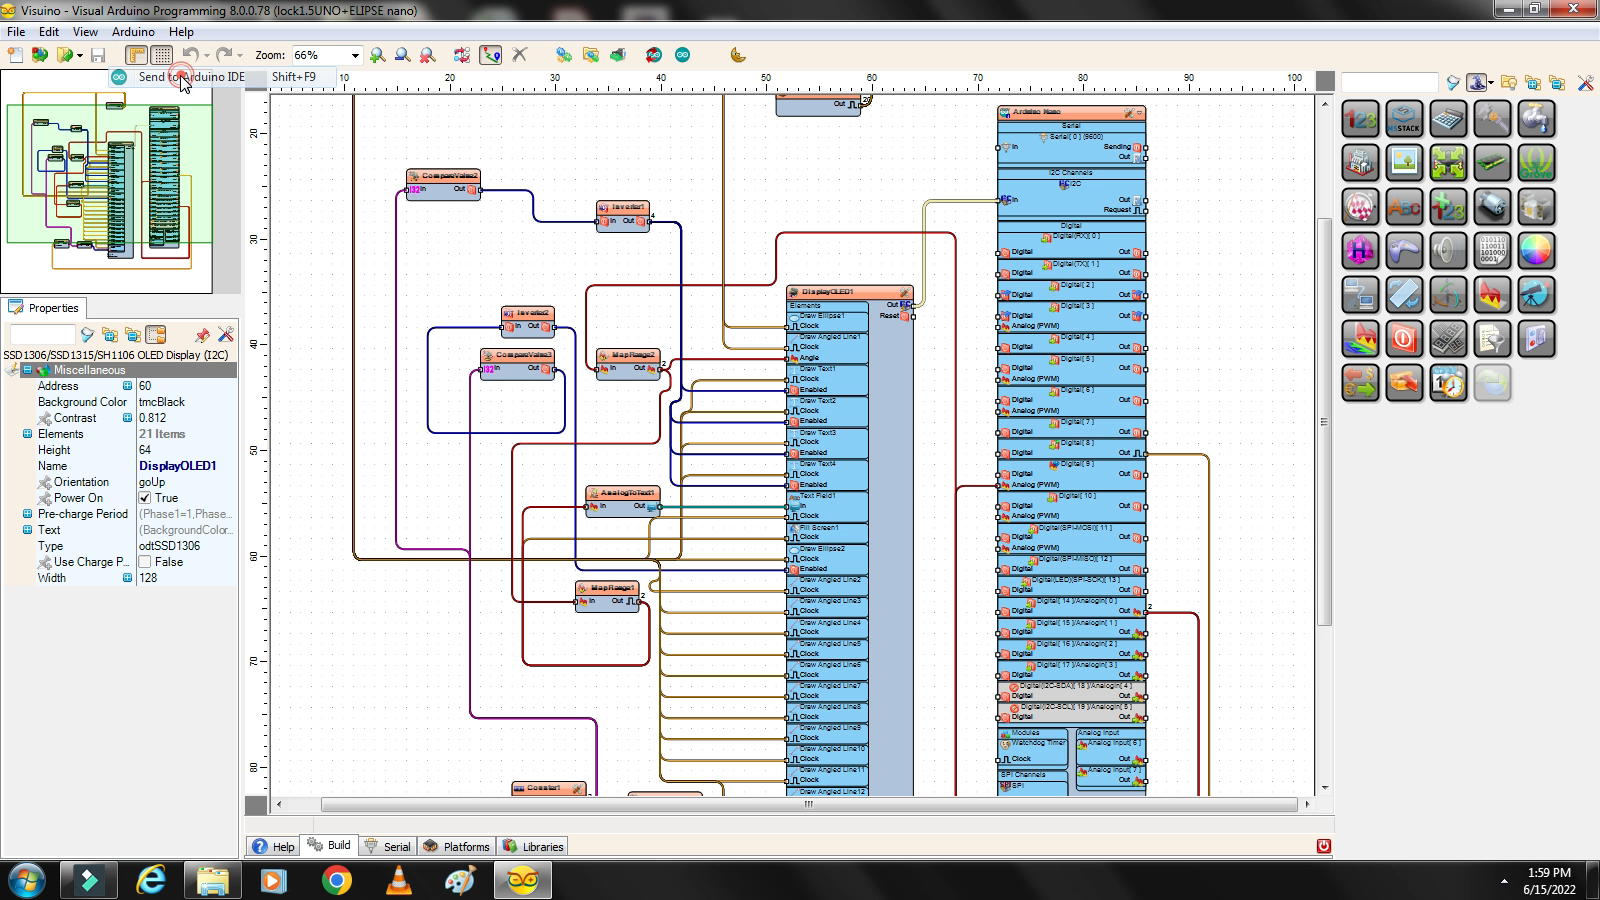Click the Send to Arduino IDE toolbar icon

tap(120, 76)
